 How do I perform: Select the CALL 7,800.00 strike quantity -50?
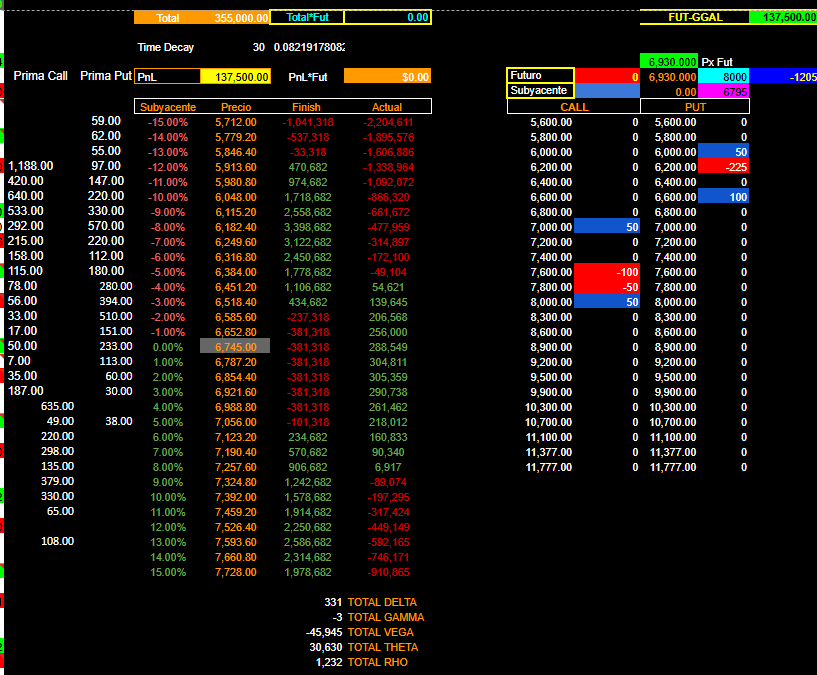[x=607, y=287]
